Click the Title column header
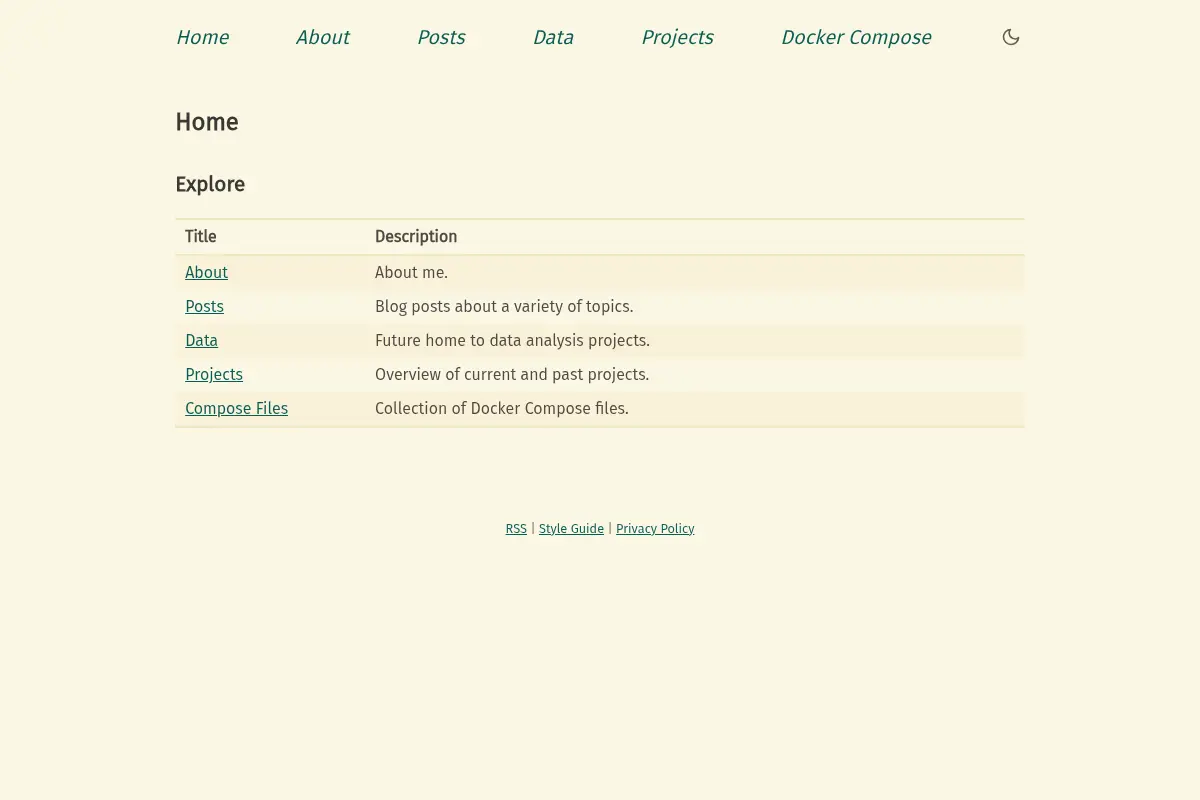Screen dimensions: 1200x800 coord(201,236)
